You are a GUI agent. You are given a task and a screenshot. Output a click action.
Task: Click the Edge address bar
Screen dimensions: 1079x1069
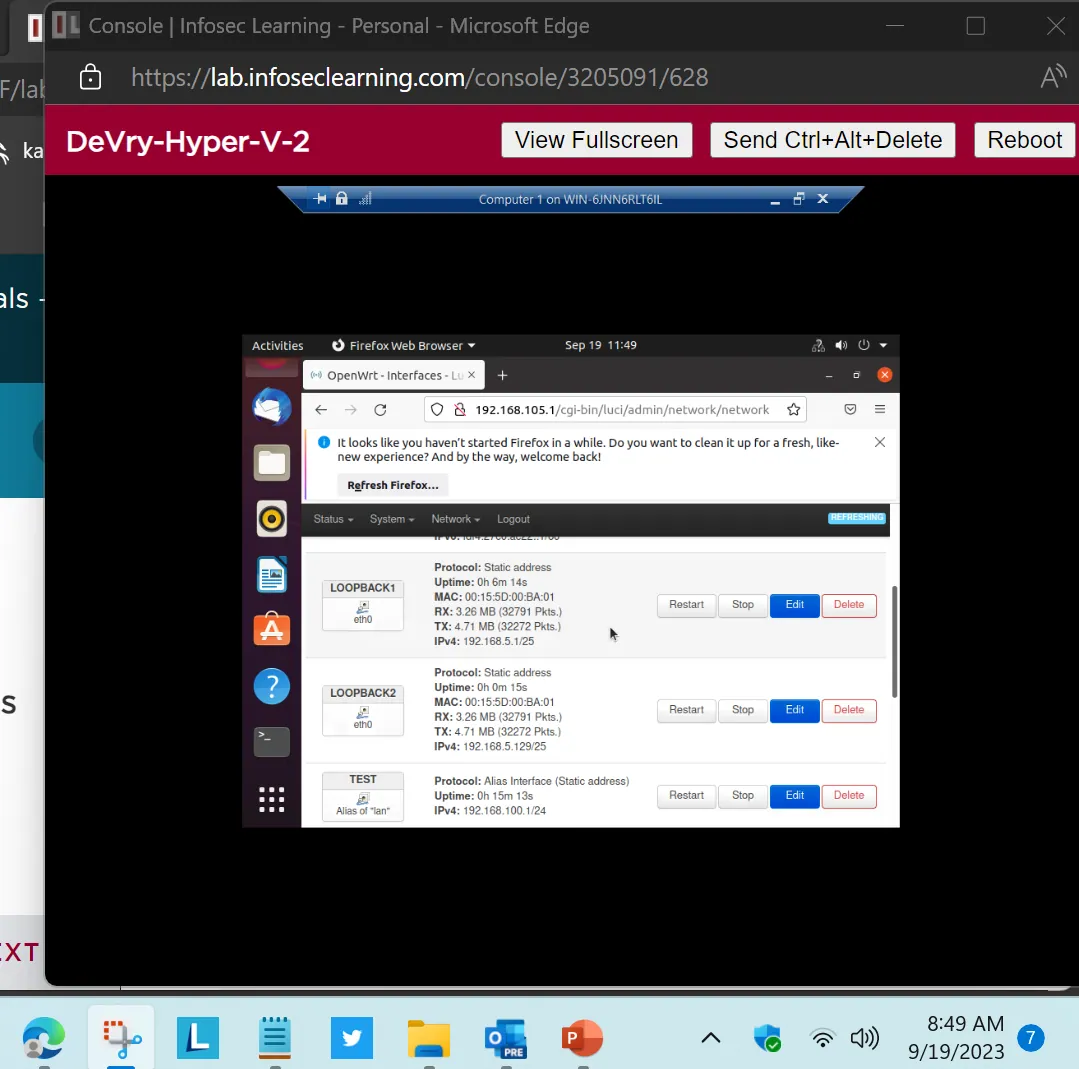pos(419,77)
